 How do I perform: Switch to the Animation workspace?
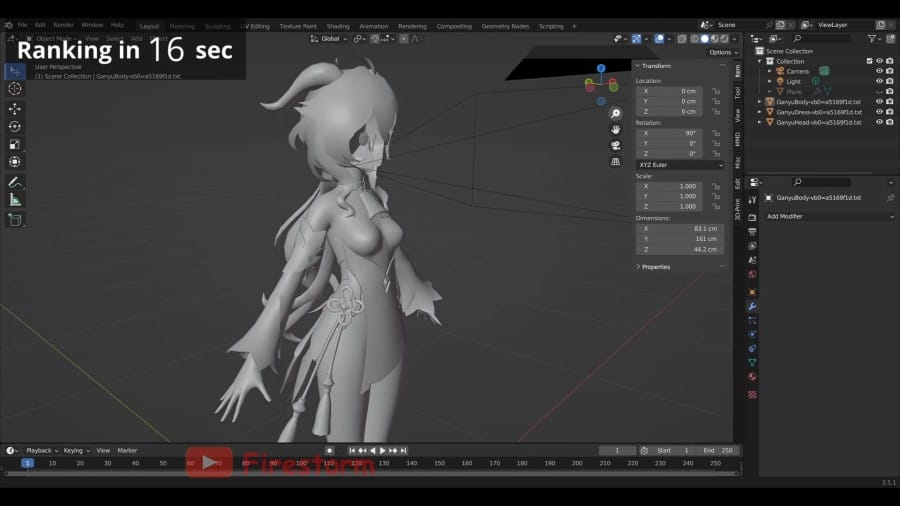[x=374, y=26]
